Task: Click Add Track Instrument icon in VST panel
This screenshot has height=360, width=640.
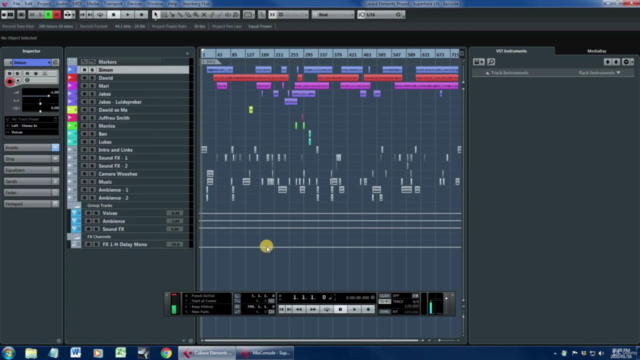Action: [479, 62]
